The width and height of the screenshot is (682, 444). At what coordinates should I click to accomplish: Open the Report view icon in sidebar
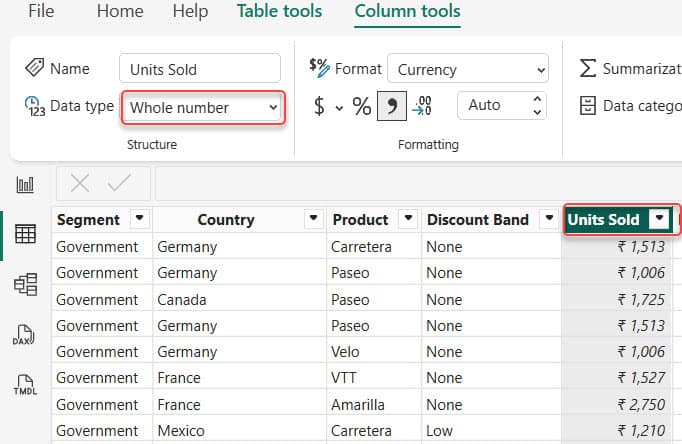25,185
